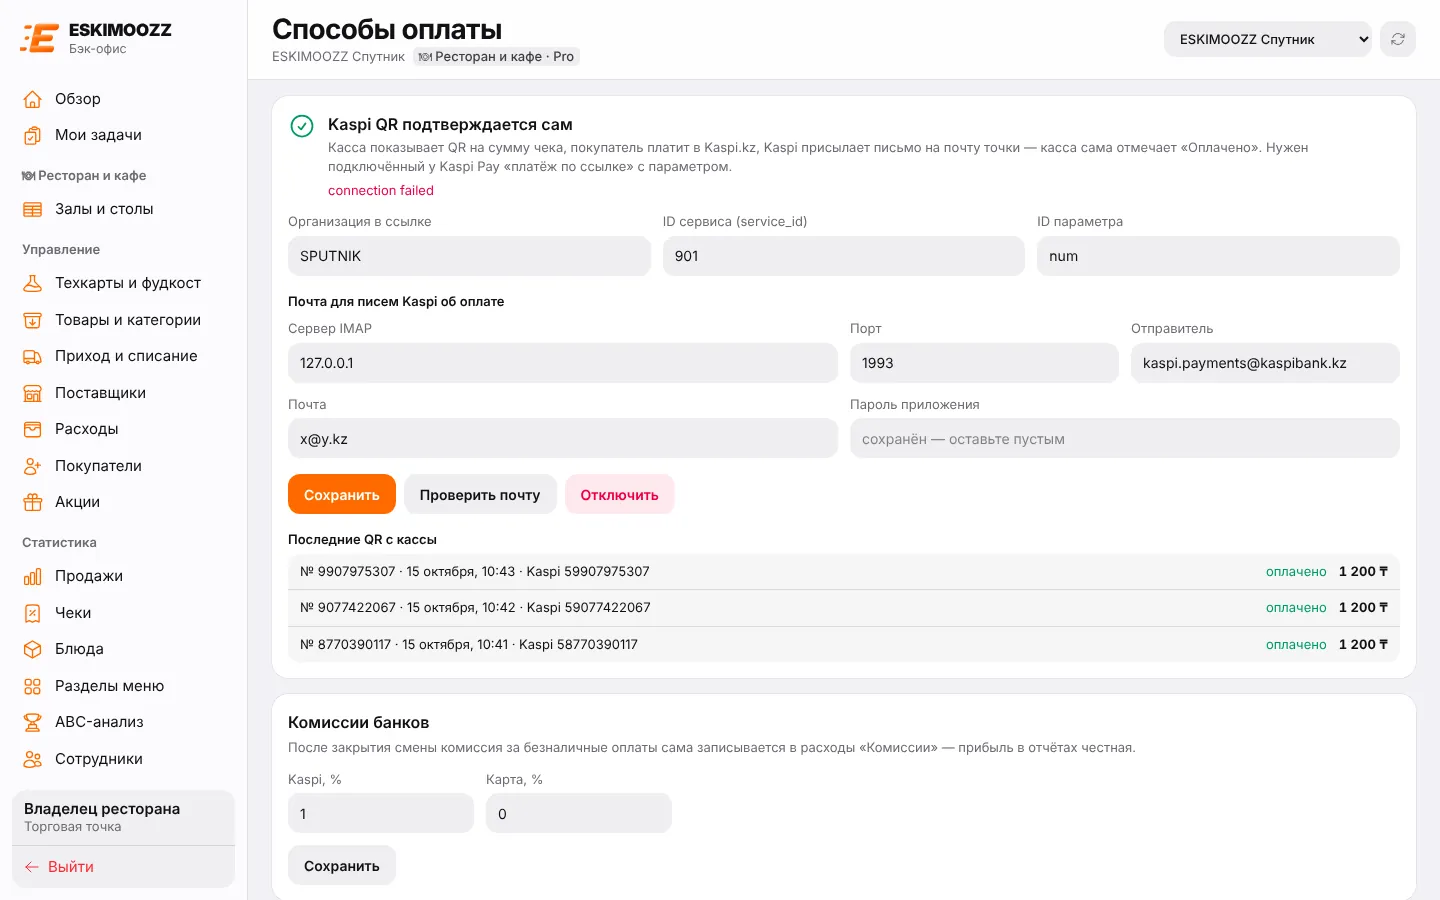Click the Акции gift icon
The height and width of the screenshot is (900, 1440).
(33, 502)
